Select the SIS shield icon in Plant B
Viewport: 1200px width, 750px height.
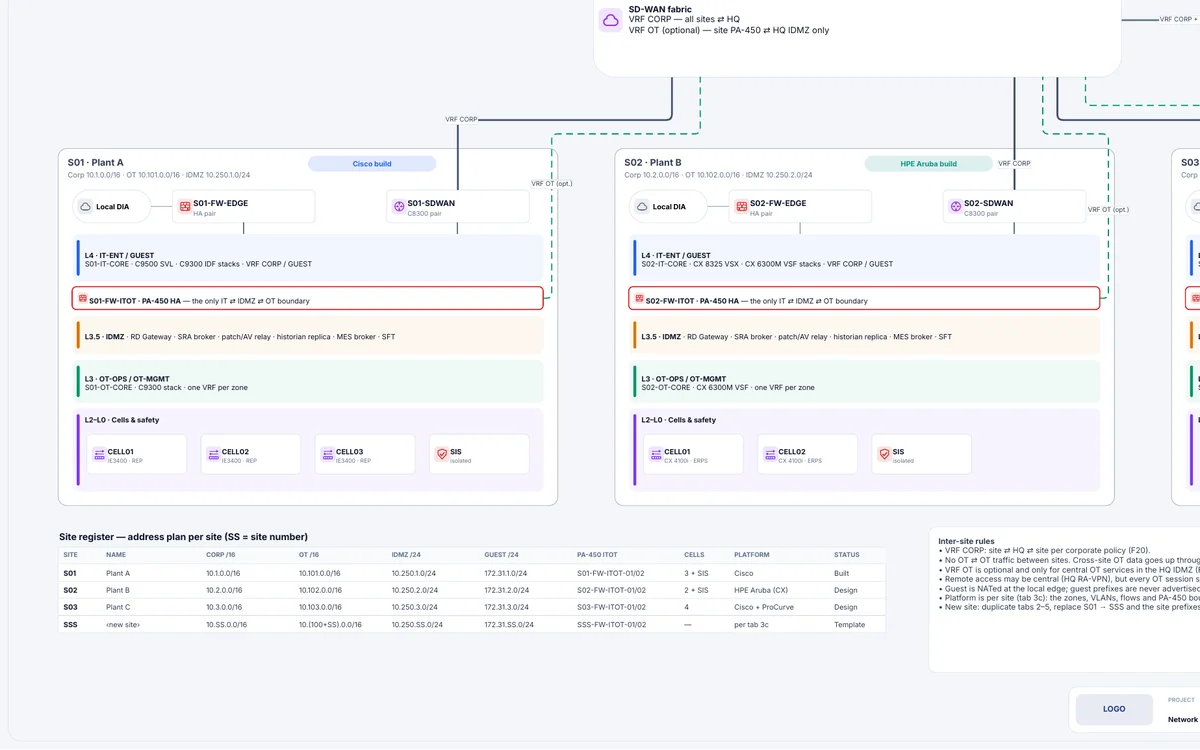pos(884,454)
